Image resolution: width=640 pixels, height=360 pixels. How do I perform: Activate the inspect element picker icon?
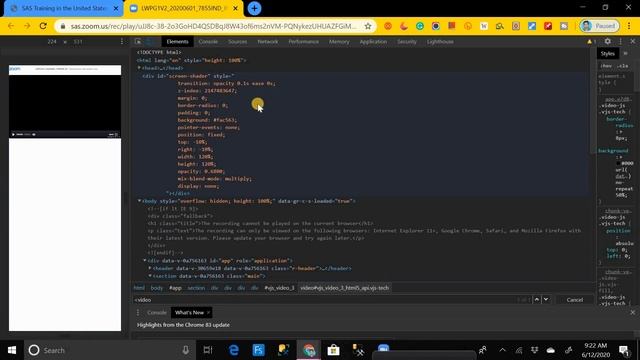point(138,41)
